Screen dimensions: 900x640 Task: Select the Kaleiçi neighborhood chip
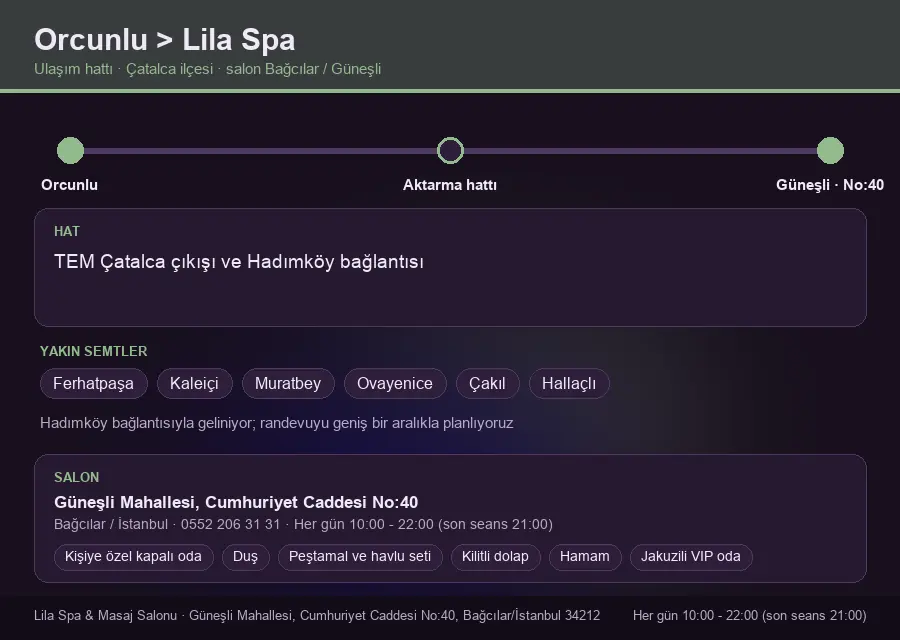click(x=194, y=383)
